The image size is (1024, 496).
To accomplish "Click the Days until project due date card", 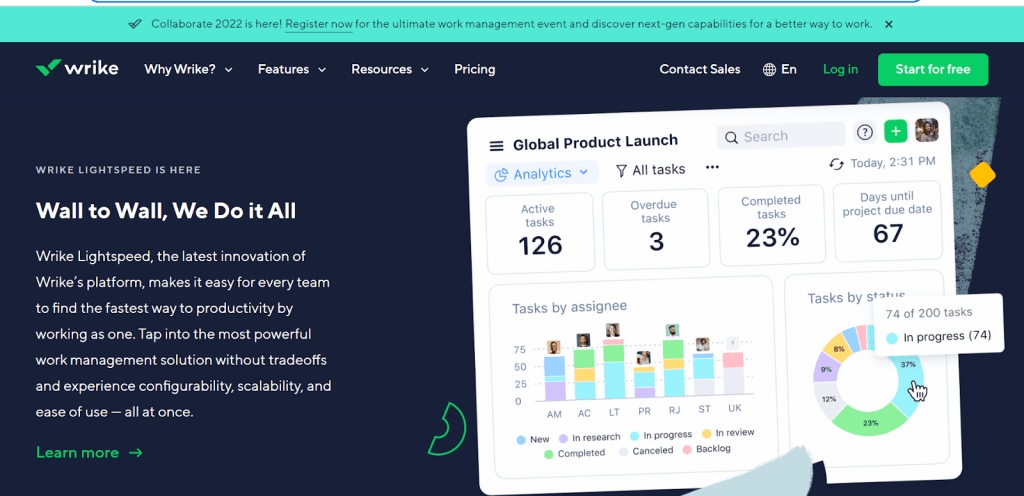I will (887, 220).
